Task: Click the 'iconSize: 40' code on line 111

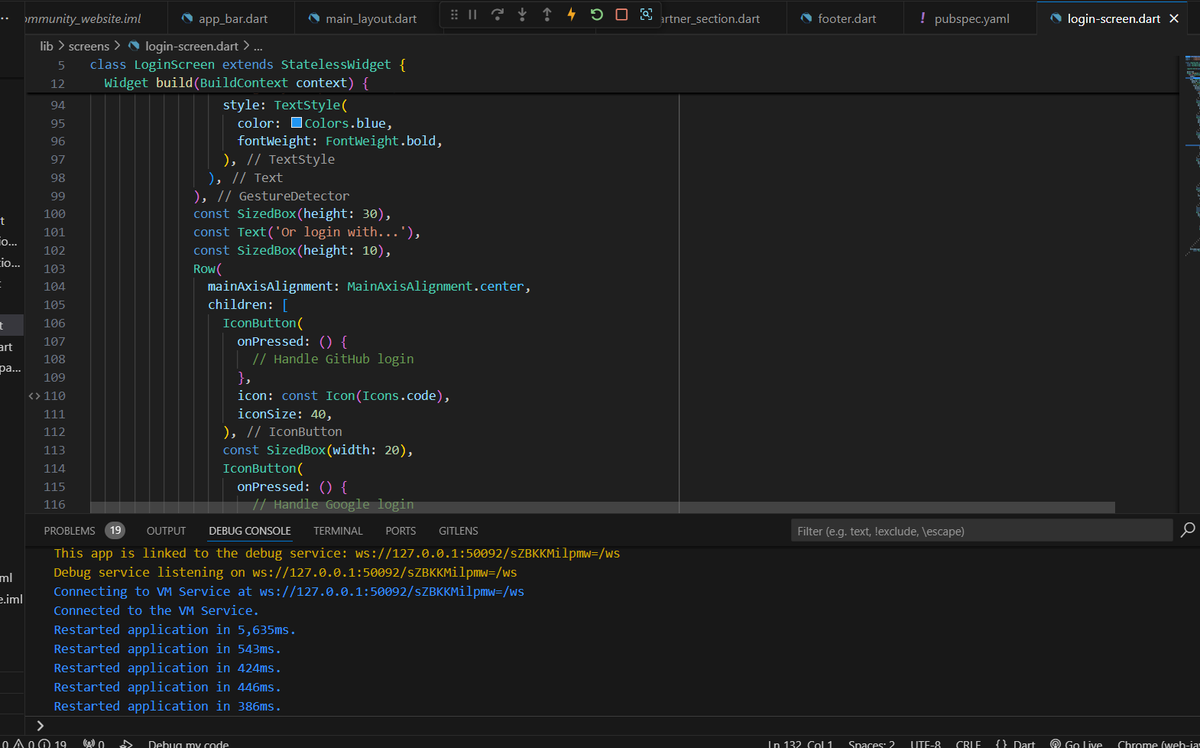Action: click(x=285, y=414)
